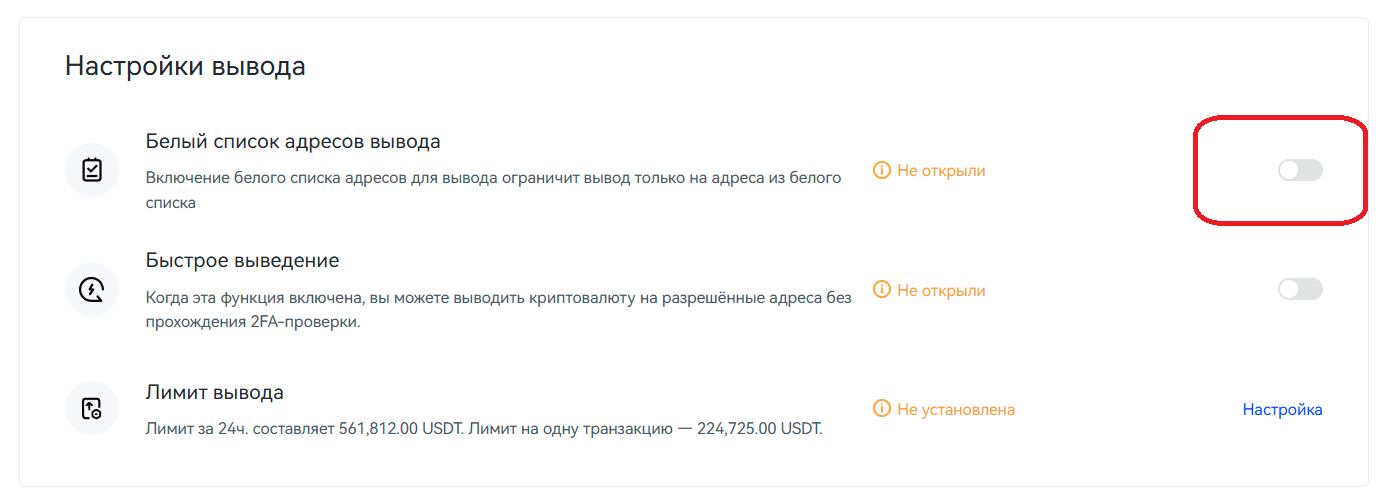Enable the Белый список адресов вывода toggle
Screen dimensions: 1383x504
[1300, 170]
